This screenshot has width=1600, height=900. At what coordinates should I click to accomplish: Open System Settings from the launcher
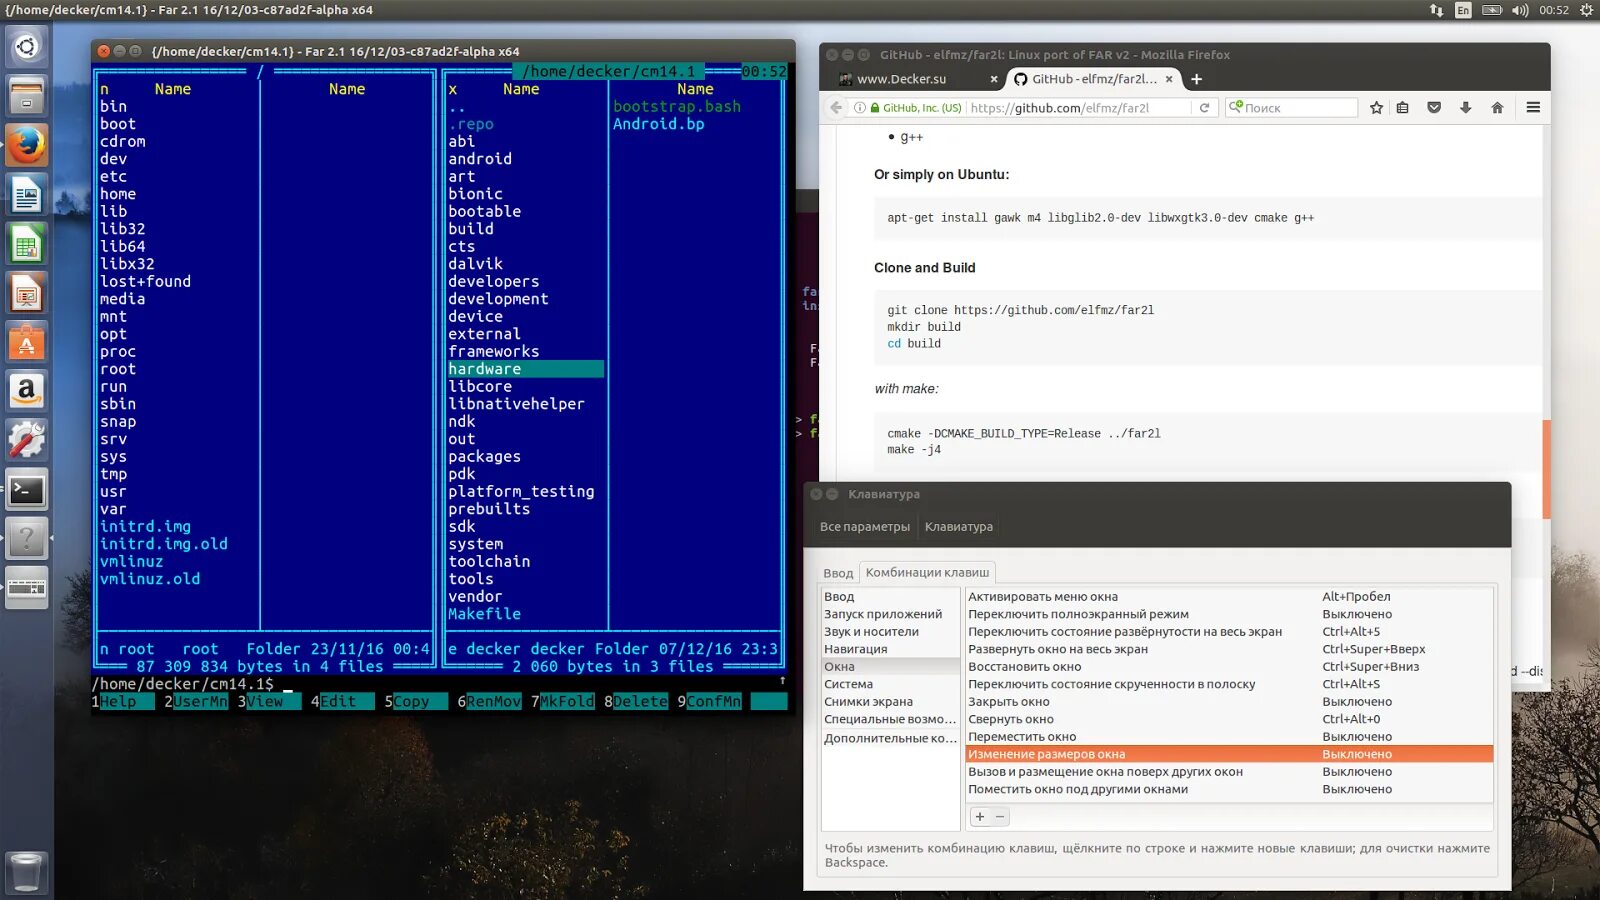tap(27, 439)
